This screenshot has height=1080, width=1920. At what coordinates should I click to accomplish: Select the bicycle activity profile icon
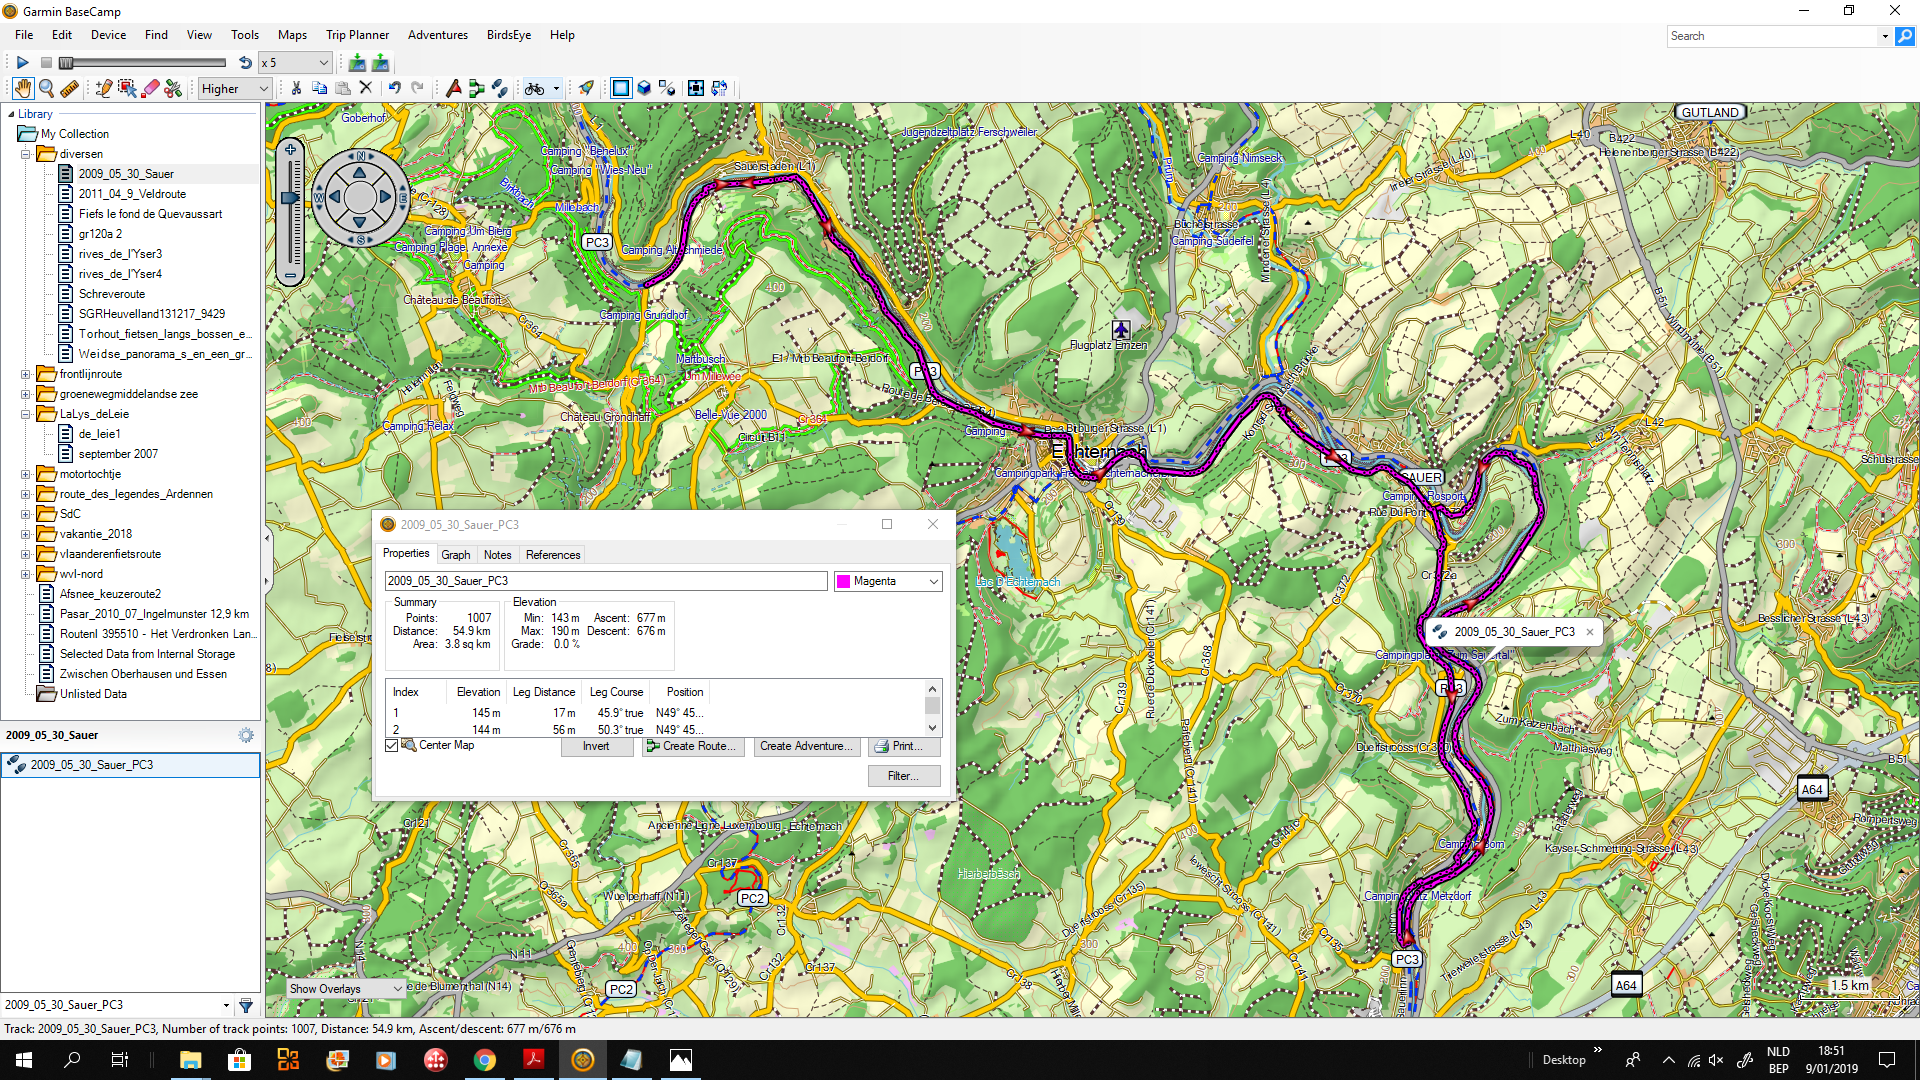tap(535, 88)
